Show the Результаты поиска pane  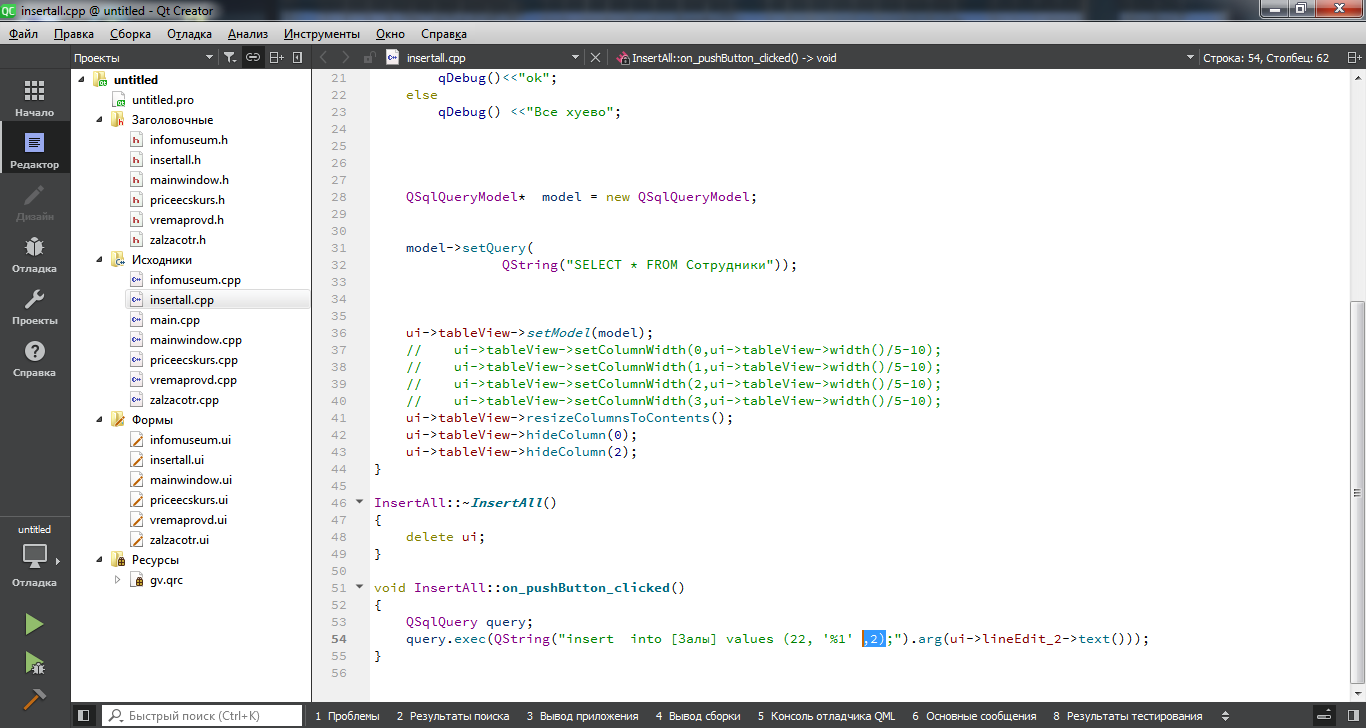pos(452,716)
